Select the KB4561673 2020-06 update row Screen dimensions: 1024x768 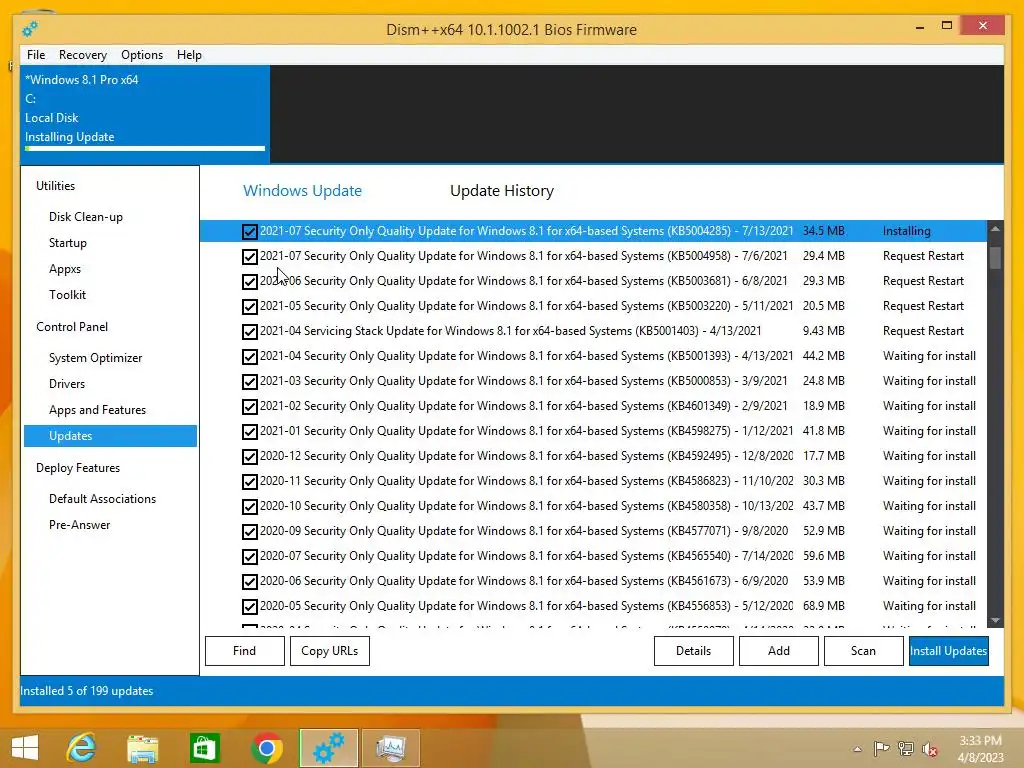(x=594, y=581)
